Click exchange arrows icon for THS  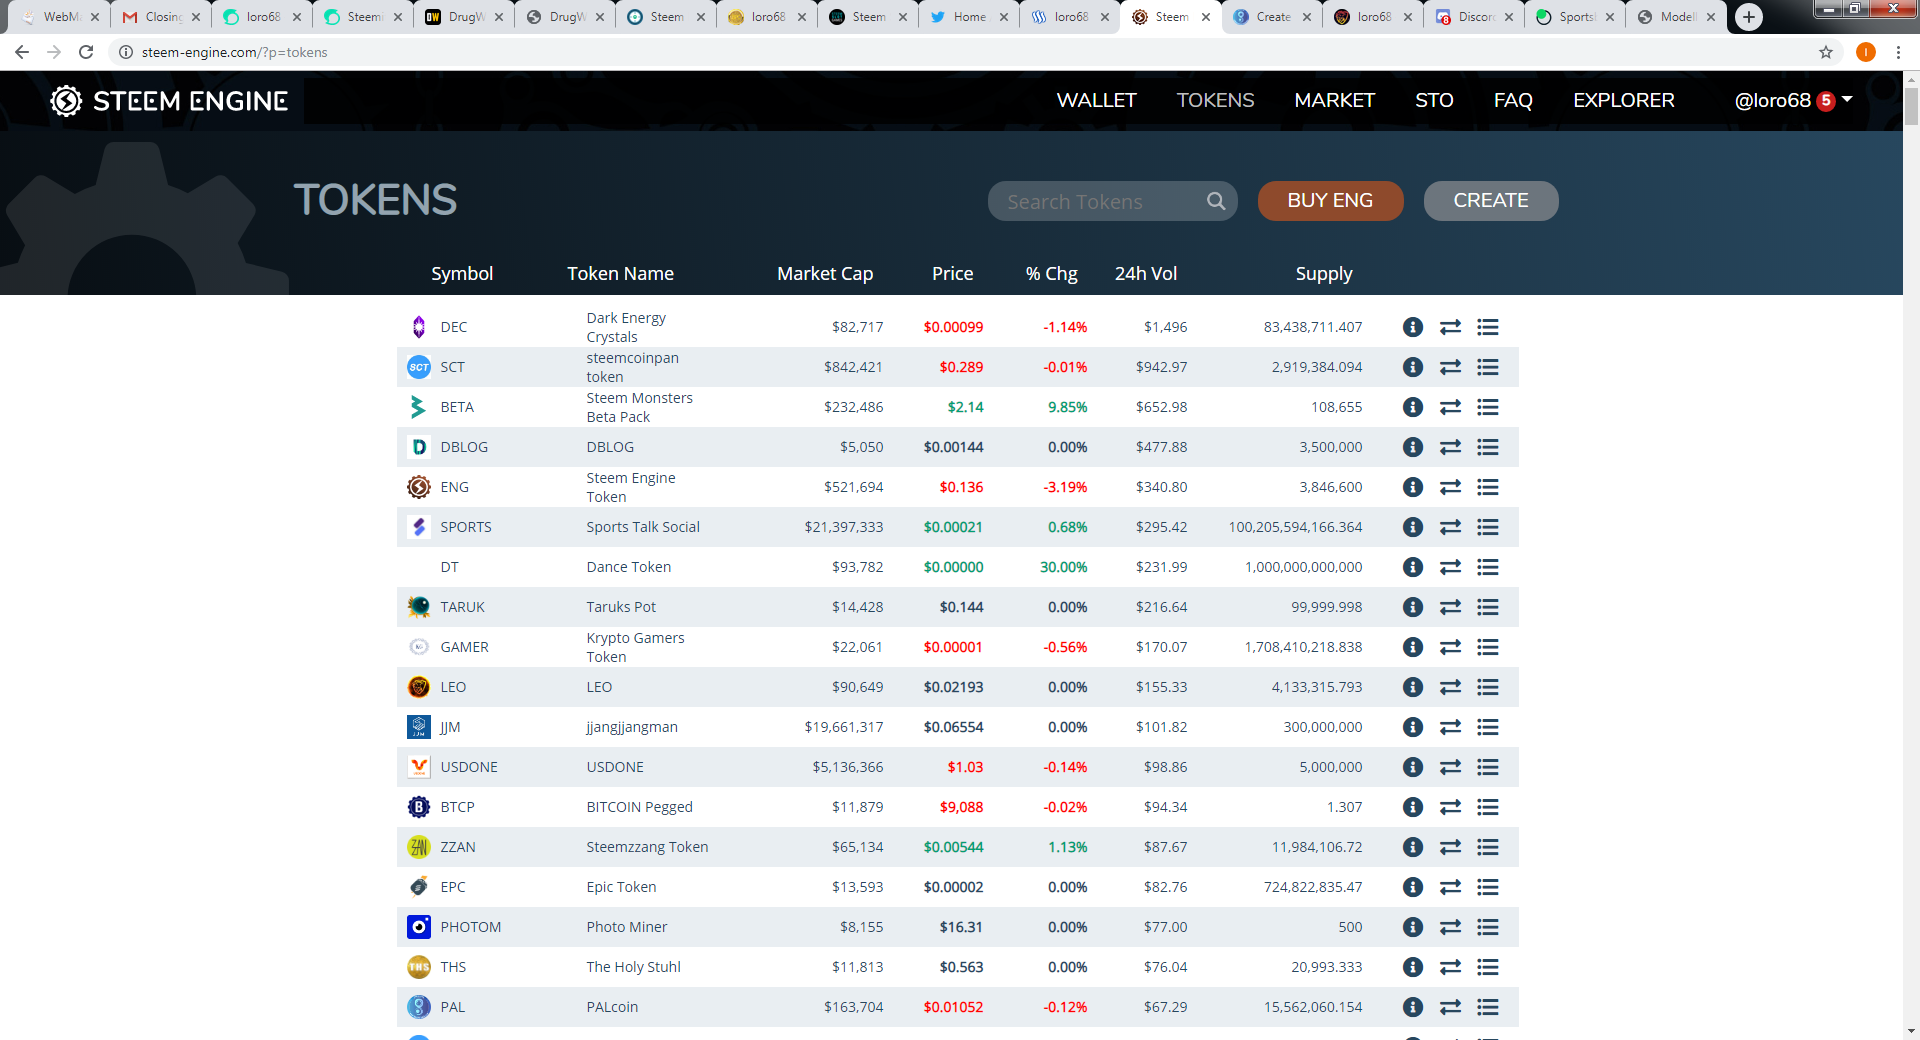1450,967
